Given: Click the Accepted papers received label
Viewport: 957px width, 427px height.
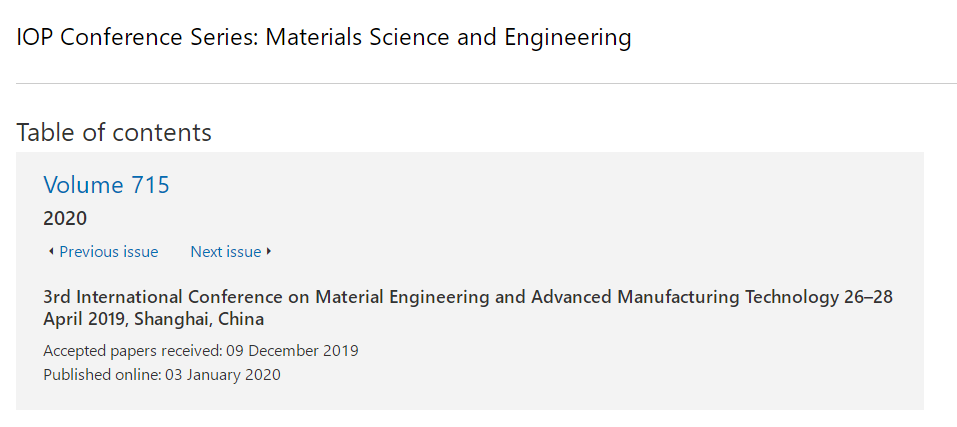Looking at the screenshot, I should (x=133, y=351).
